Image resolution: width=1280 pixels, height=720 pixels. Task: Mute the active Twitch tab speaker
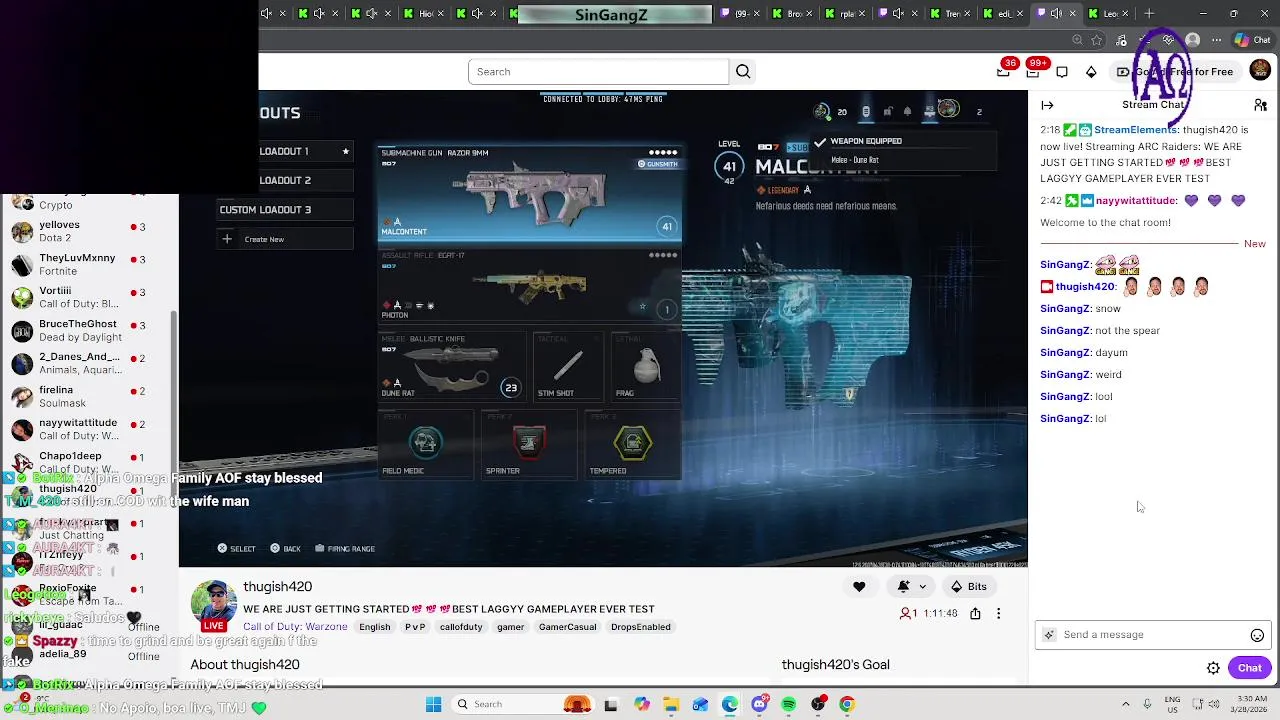coord(1056,13)
